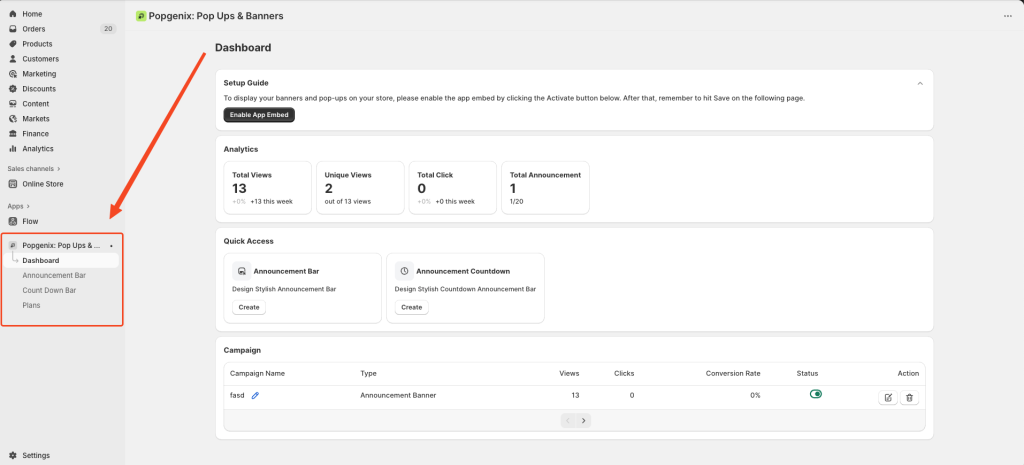
Task: Expand the Sales channels chevron
Action: (x=59, y=168)
